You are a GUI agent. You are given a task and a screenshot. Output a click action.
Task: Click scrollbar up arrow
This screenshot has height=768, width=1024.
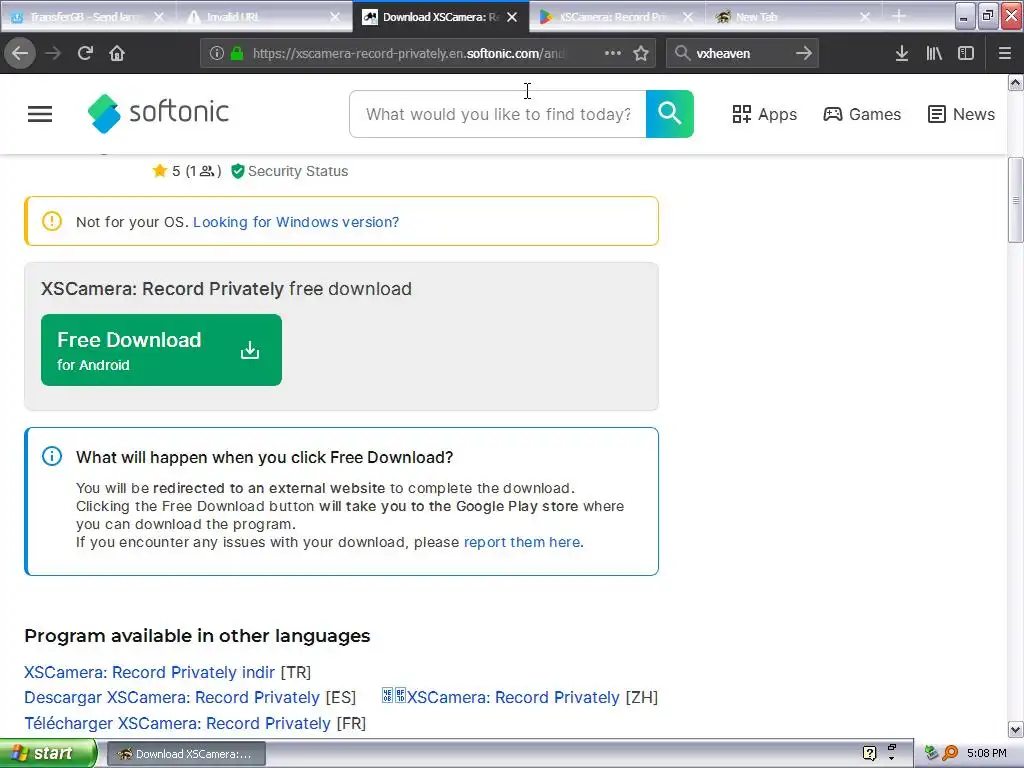tap(1015, 82)
